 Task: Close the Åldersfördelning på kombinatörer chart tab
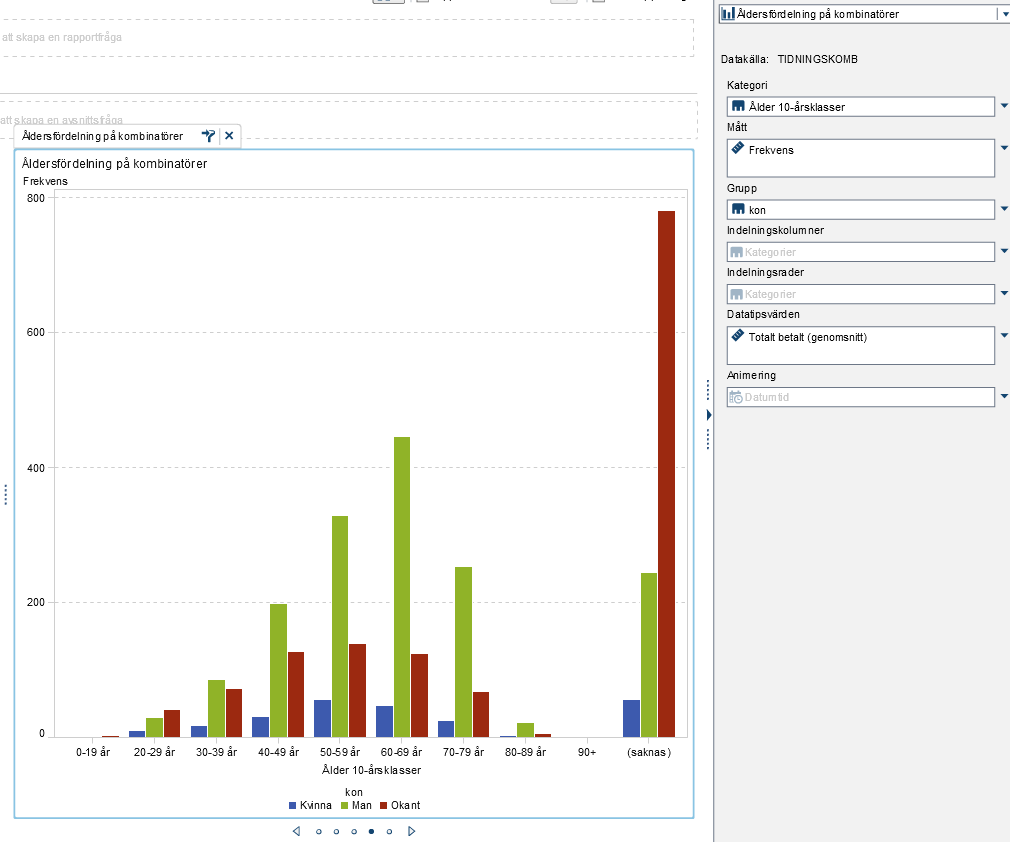pyautogui.click(x=229, y=136)
